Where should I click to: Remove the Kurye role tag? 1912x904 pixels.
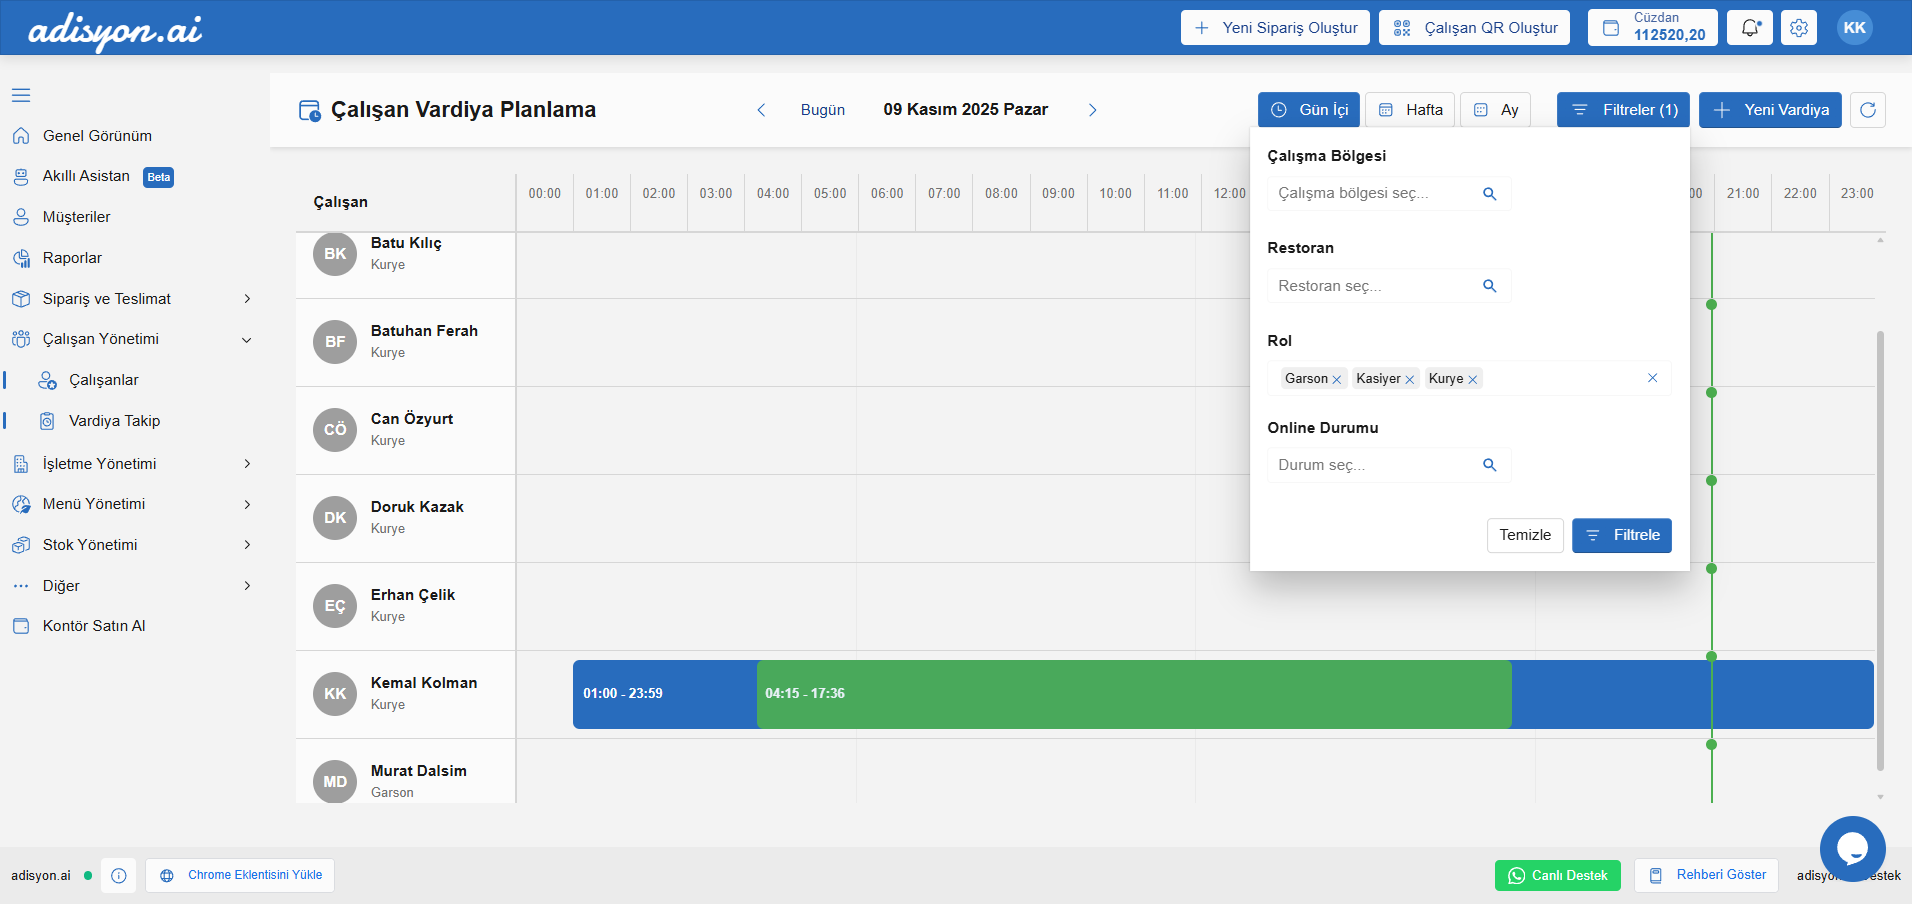1472,380
